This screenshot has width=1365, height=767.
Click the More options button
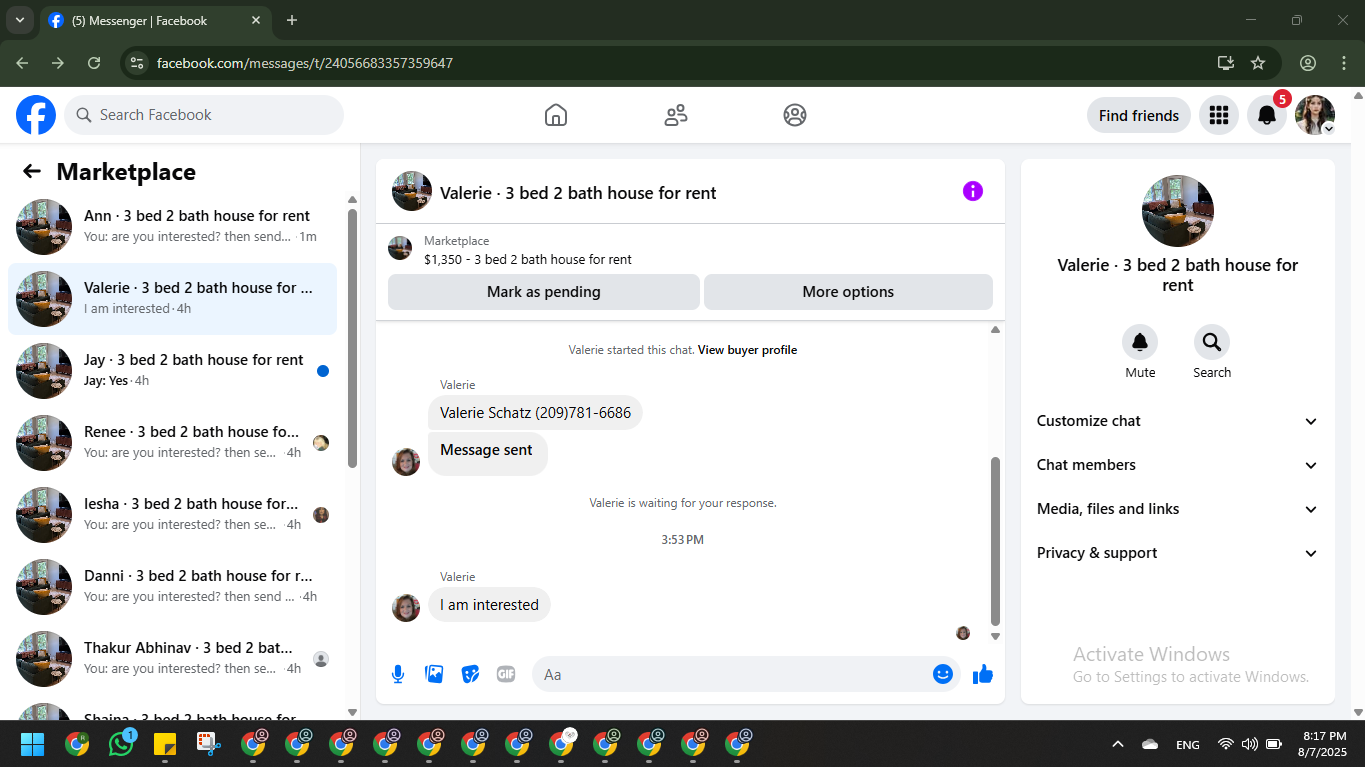848,292
